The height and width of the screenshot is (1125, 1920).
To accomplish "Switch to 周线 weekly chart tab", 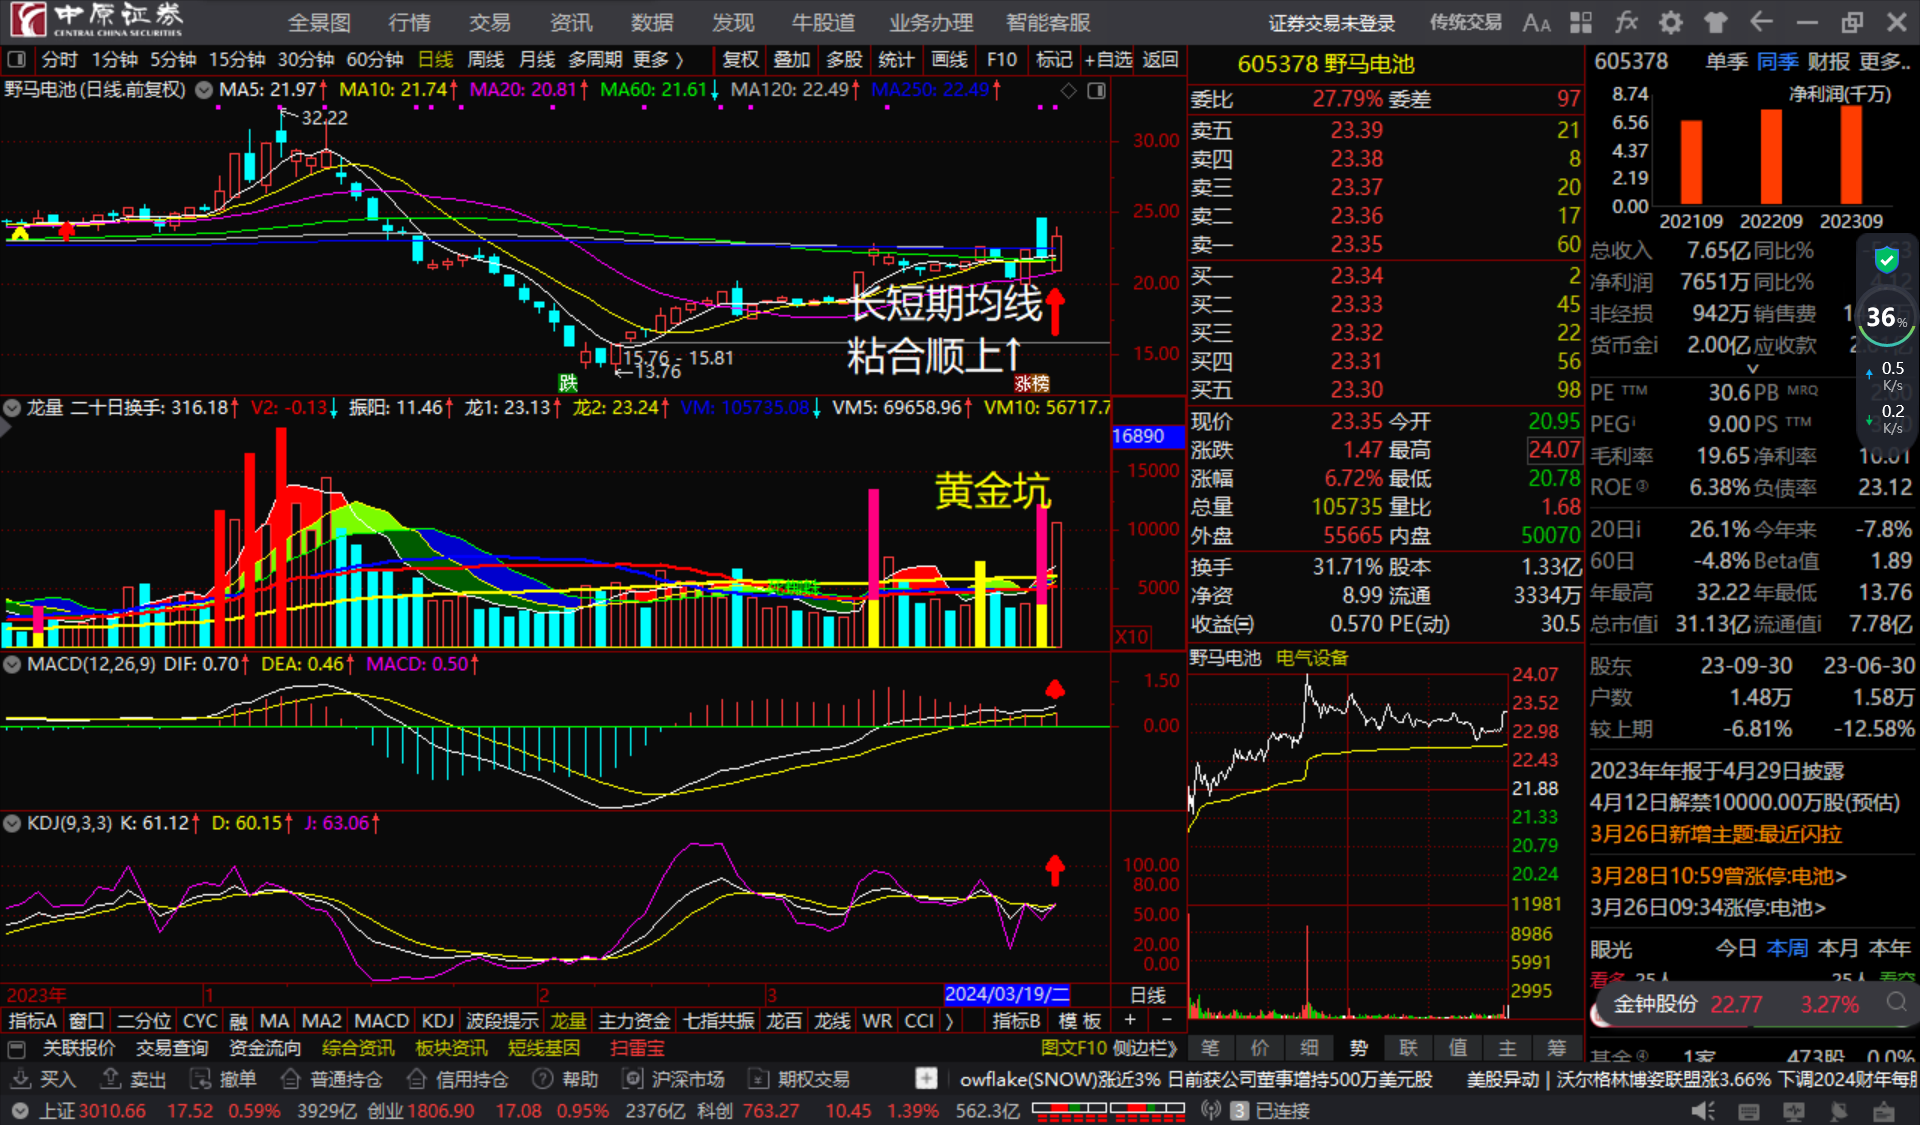I will click(x=486, y=60).
